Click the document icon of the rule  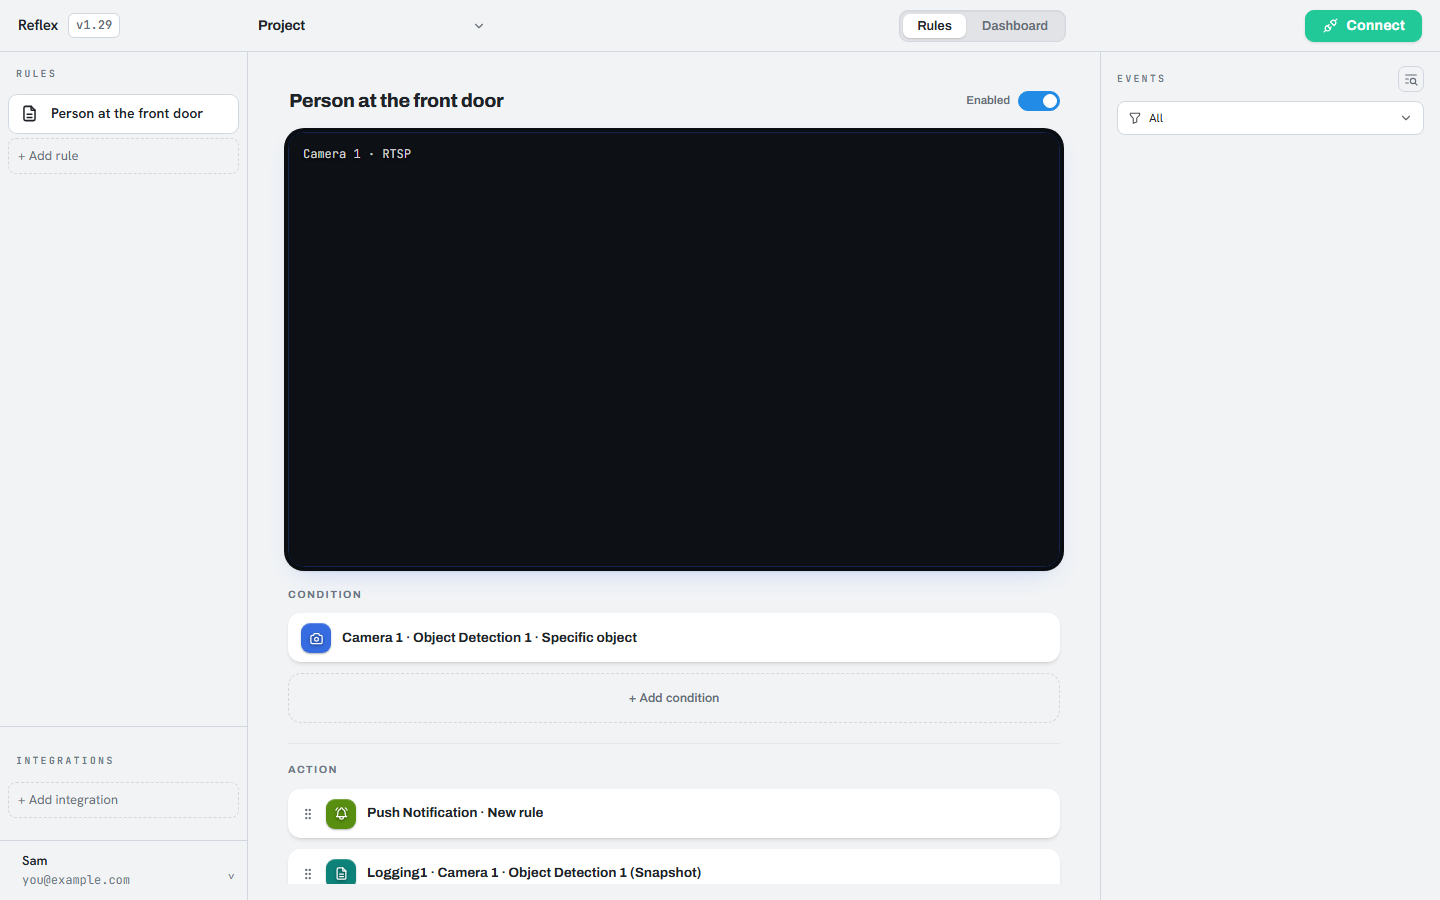coord(30,114)
